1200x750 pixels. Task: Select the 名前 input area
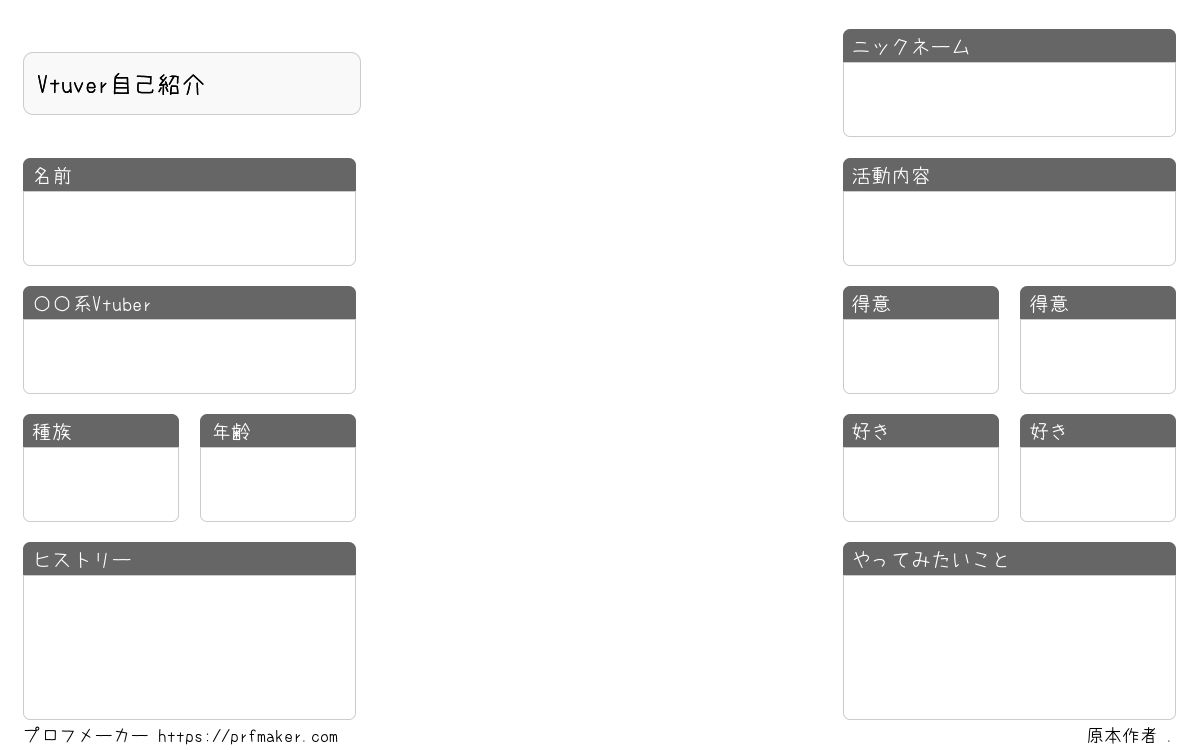click(x=189, y=228)
